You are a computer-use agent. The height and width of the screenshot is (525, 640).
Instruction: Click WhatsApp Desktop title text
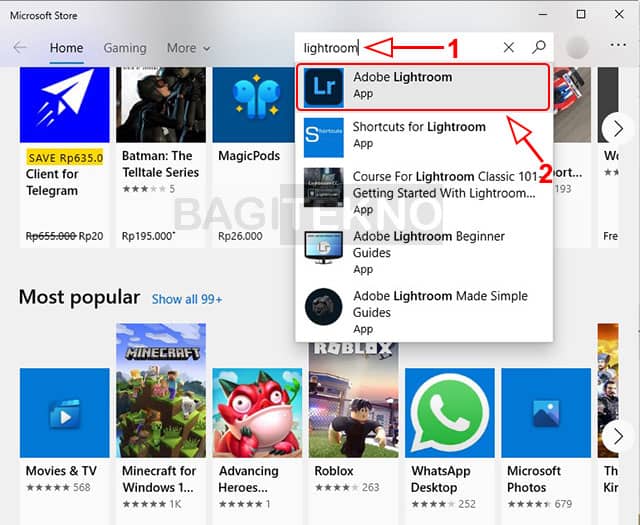[x=440, y=479]
